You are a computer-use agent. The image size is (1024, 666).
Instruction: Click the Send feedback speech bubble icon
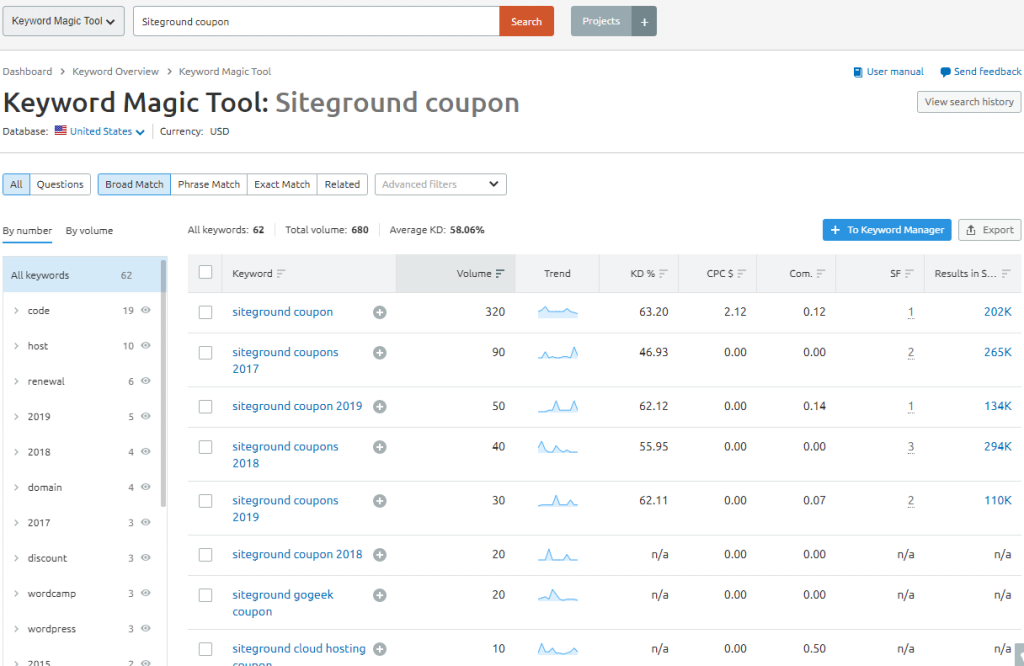945,72
